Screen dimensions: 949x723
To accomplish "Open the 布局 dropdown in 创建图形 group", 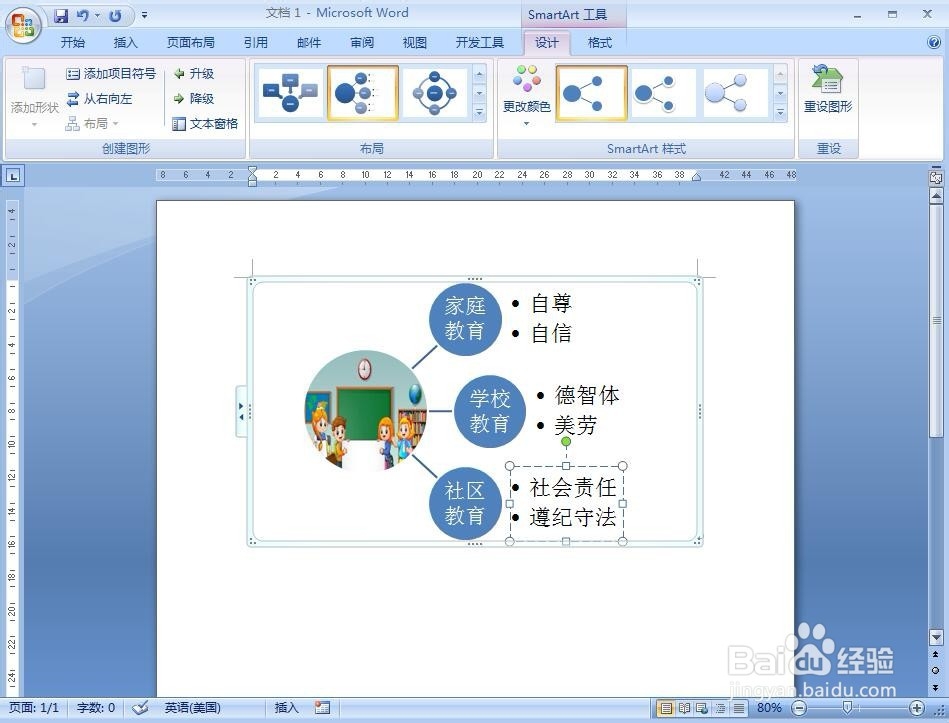I will (x=92, y=123).
